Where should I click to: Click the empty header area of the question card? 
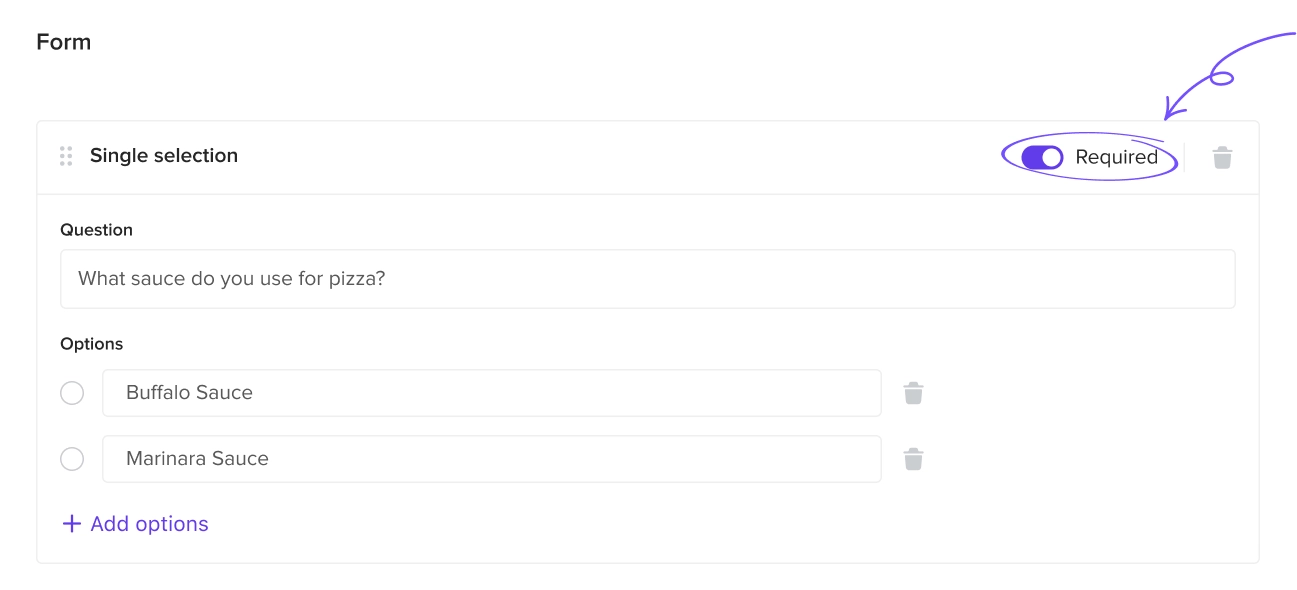click(620, 157)
